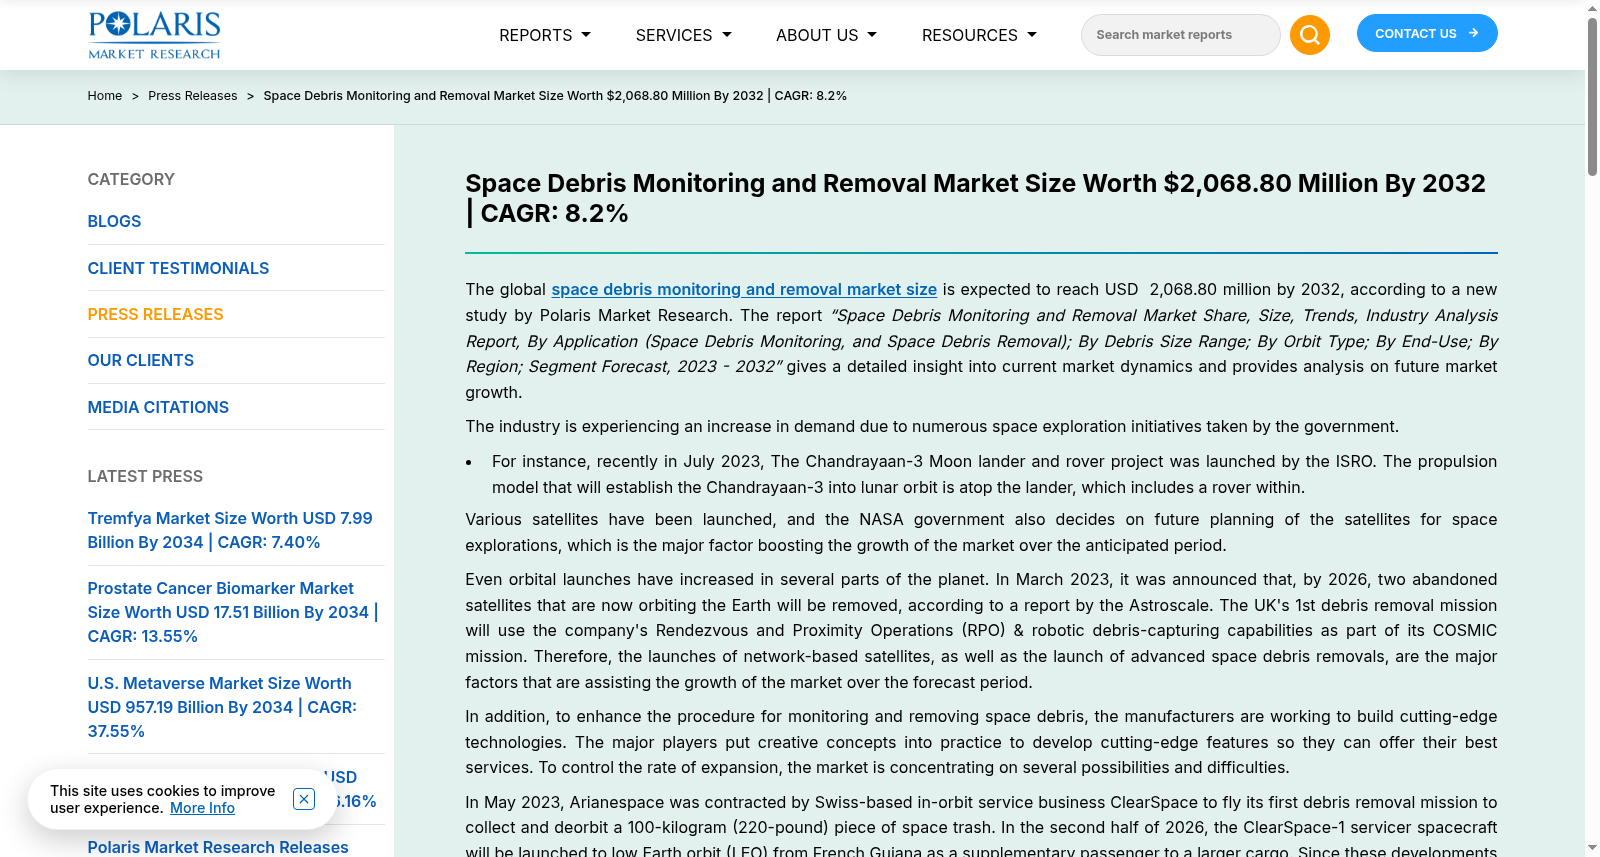Close the cookie notice with X icon

click(304, 799)
